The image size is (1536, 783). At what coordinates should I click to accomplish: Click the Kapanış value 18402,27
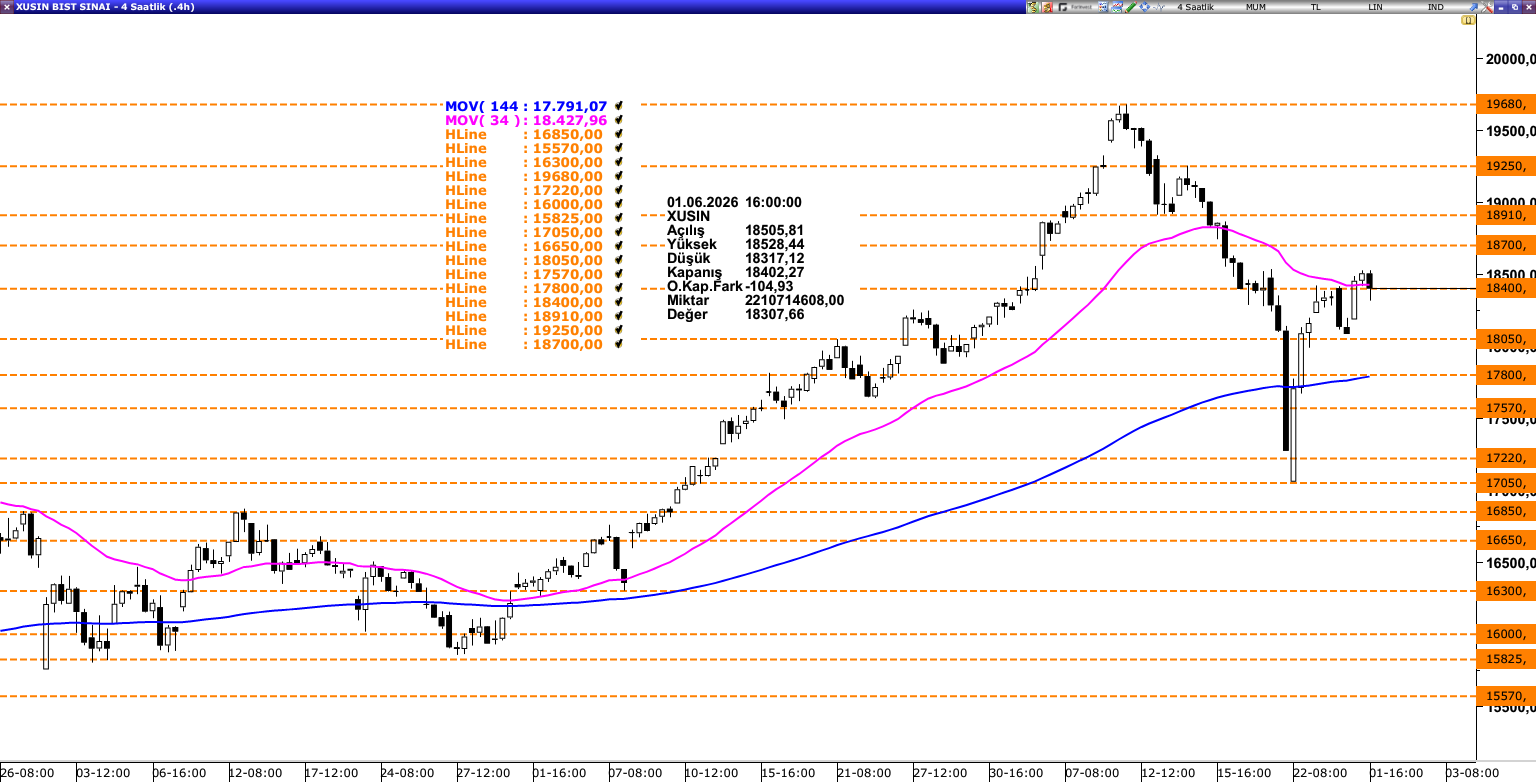[774, 272]
